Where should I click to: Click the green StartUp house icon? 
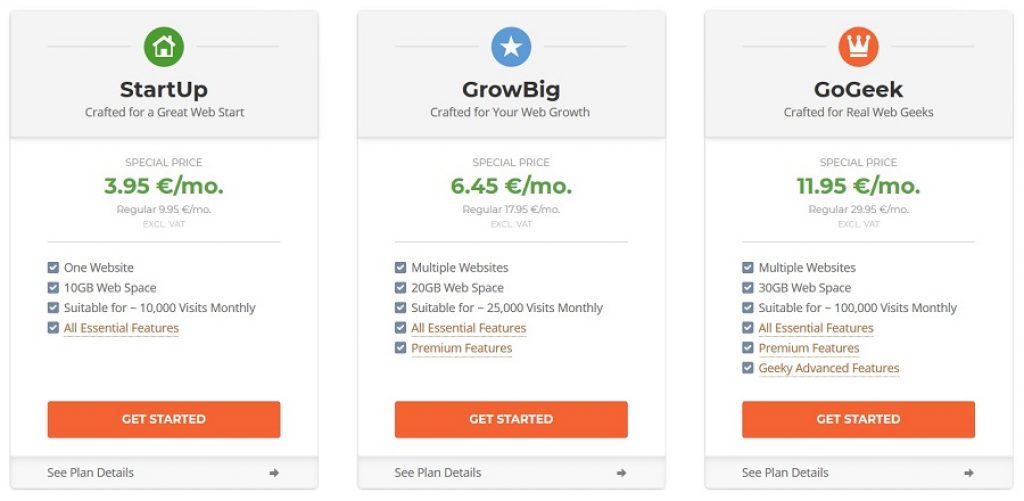click(x=164, y=46)
